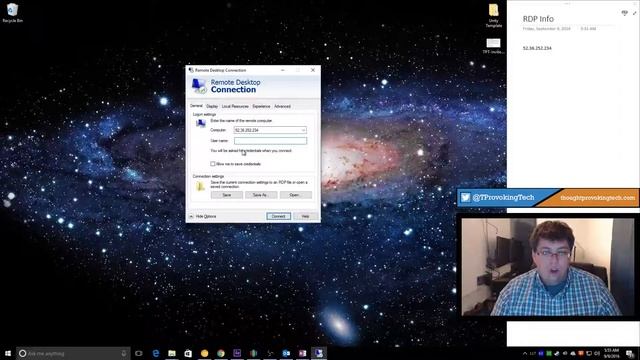Screen dimensions: 640x360
Task: Show hidden system tray icons
Action: [525, 353]
